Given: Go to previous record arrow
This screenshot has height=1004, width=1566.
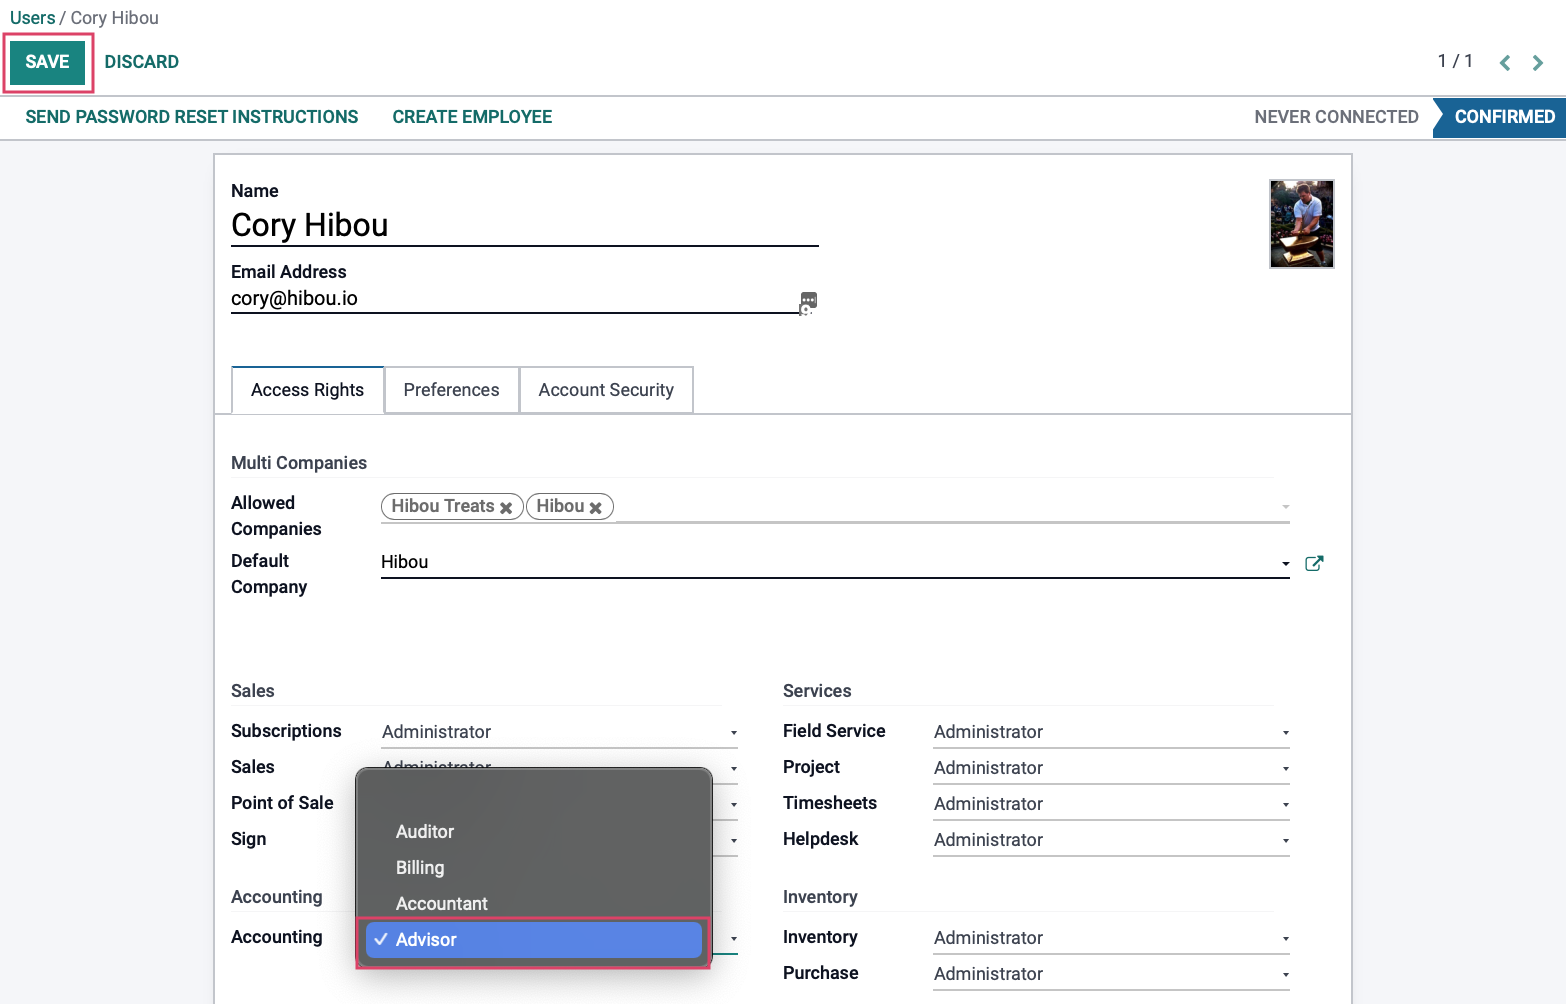Looking at the screenshot, I should pyautogui.click(x=1504, y=63).
